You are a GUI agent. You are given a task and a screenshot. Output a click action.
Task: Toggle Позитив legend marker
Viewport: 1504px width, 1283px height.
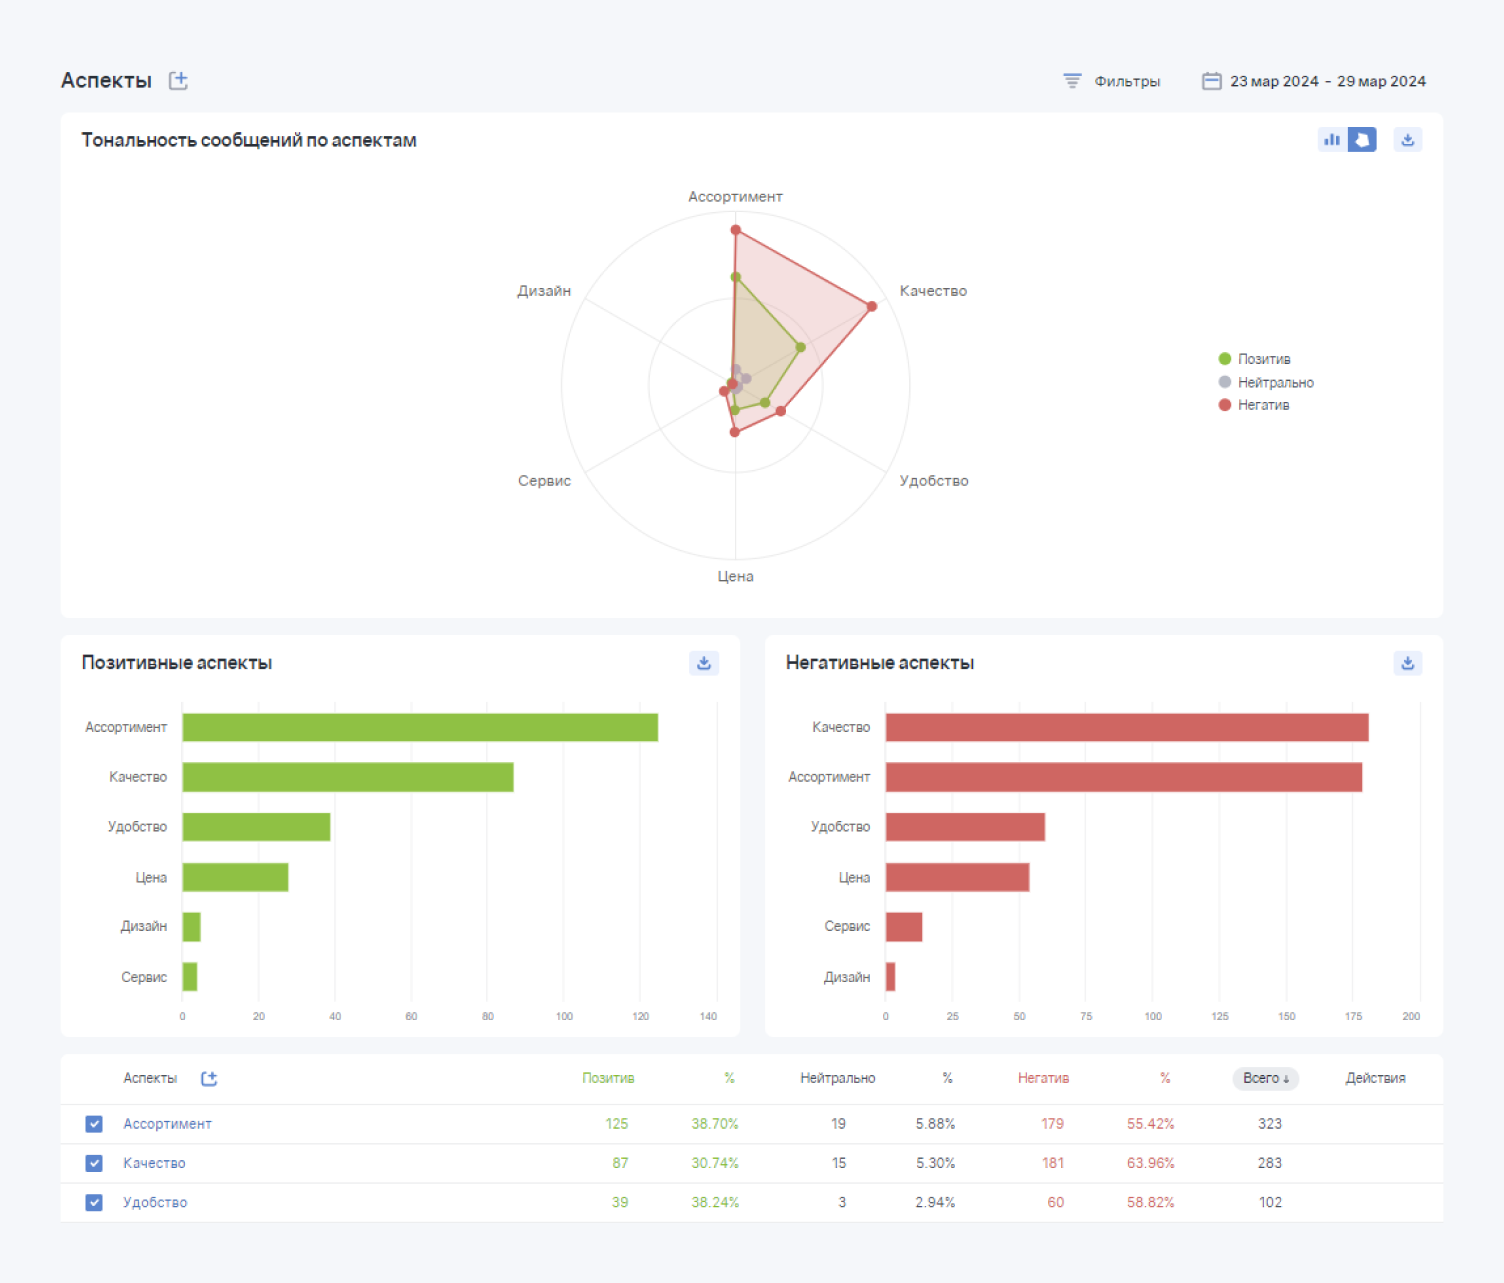tap(1225, 359)
